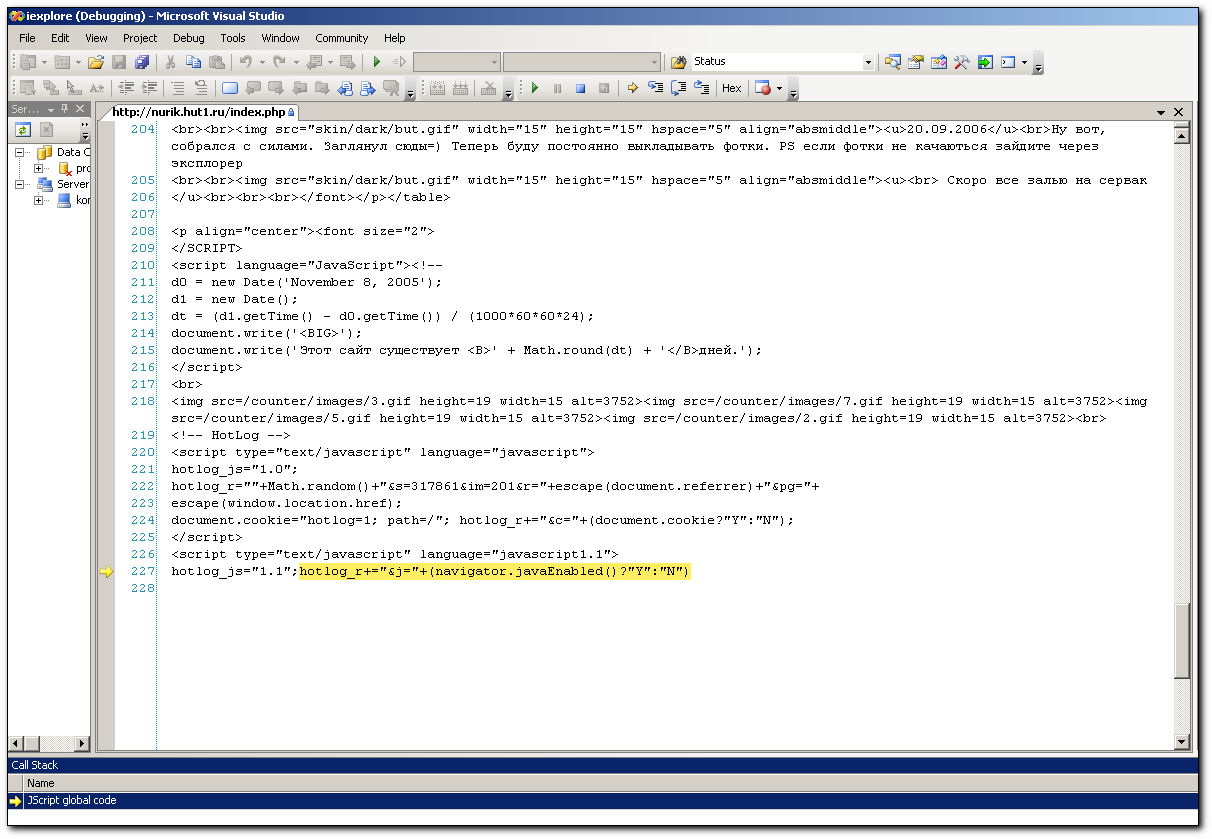Click the Step Out icon
This screenshot has height=839, width=1212.
point(702,88)
